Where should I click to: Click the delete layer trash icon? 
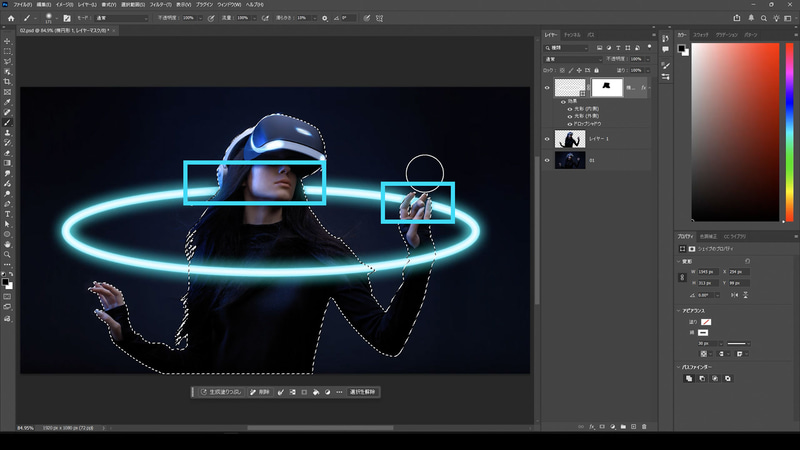point(644,426)
